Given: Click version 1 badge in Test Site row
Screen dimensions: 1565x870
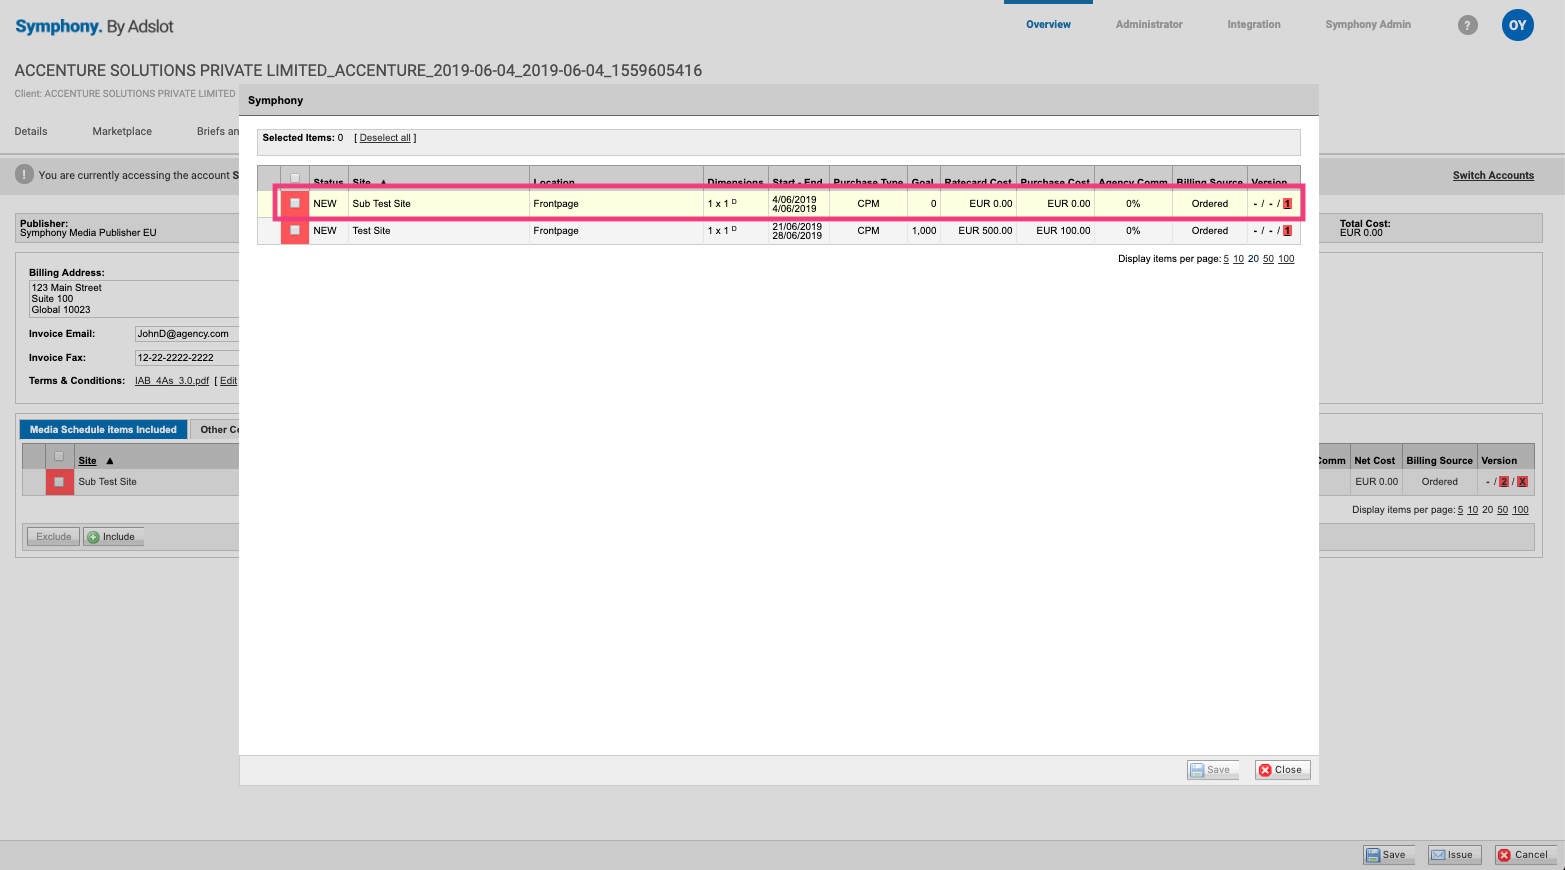Looking at the screenshot, I should pyautogui.click(x=1287, y=231).
